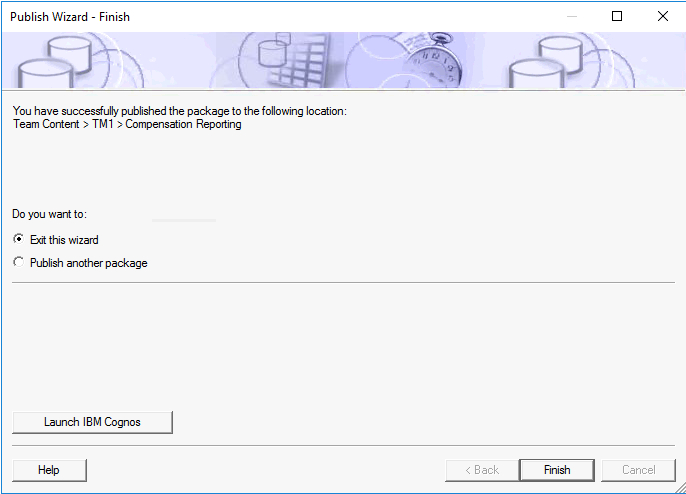
Task: Click the Exit this wizard label text
Action: (64, 240)
